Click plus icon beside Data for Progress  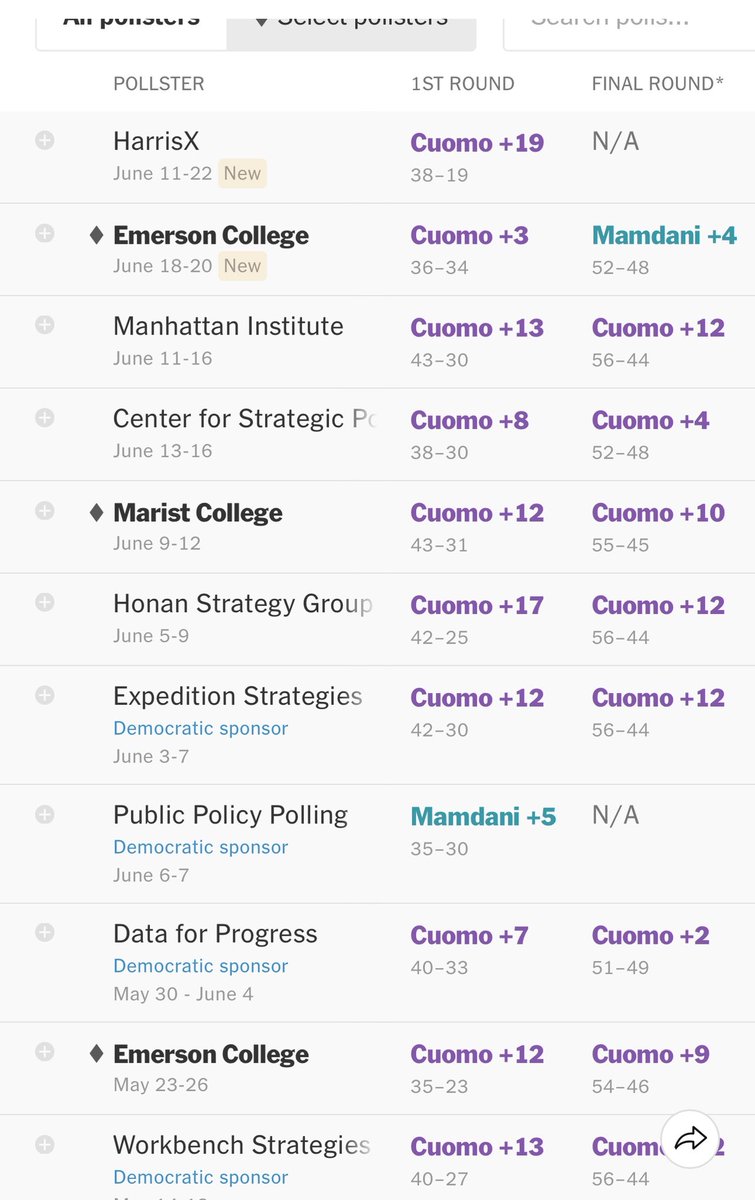(x=44, y=932)
